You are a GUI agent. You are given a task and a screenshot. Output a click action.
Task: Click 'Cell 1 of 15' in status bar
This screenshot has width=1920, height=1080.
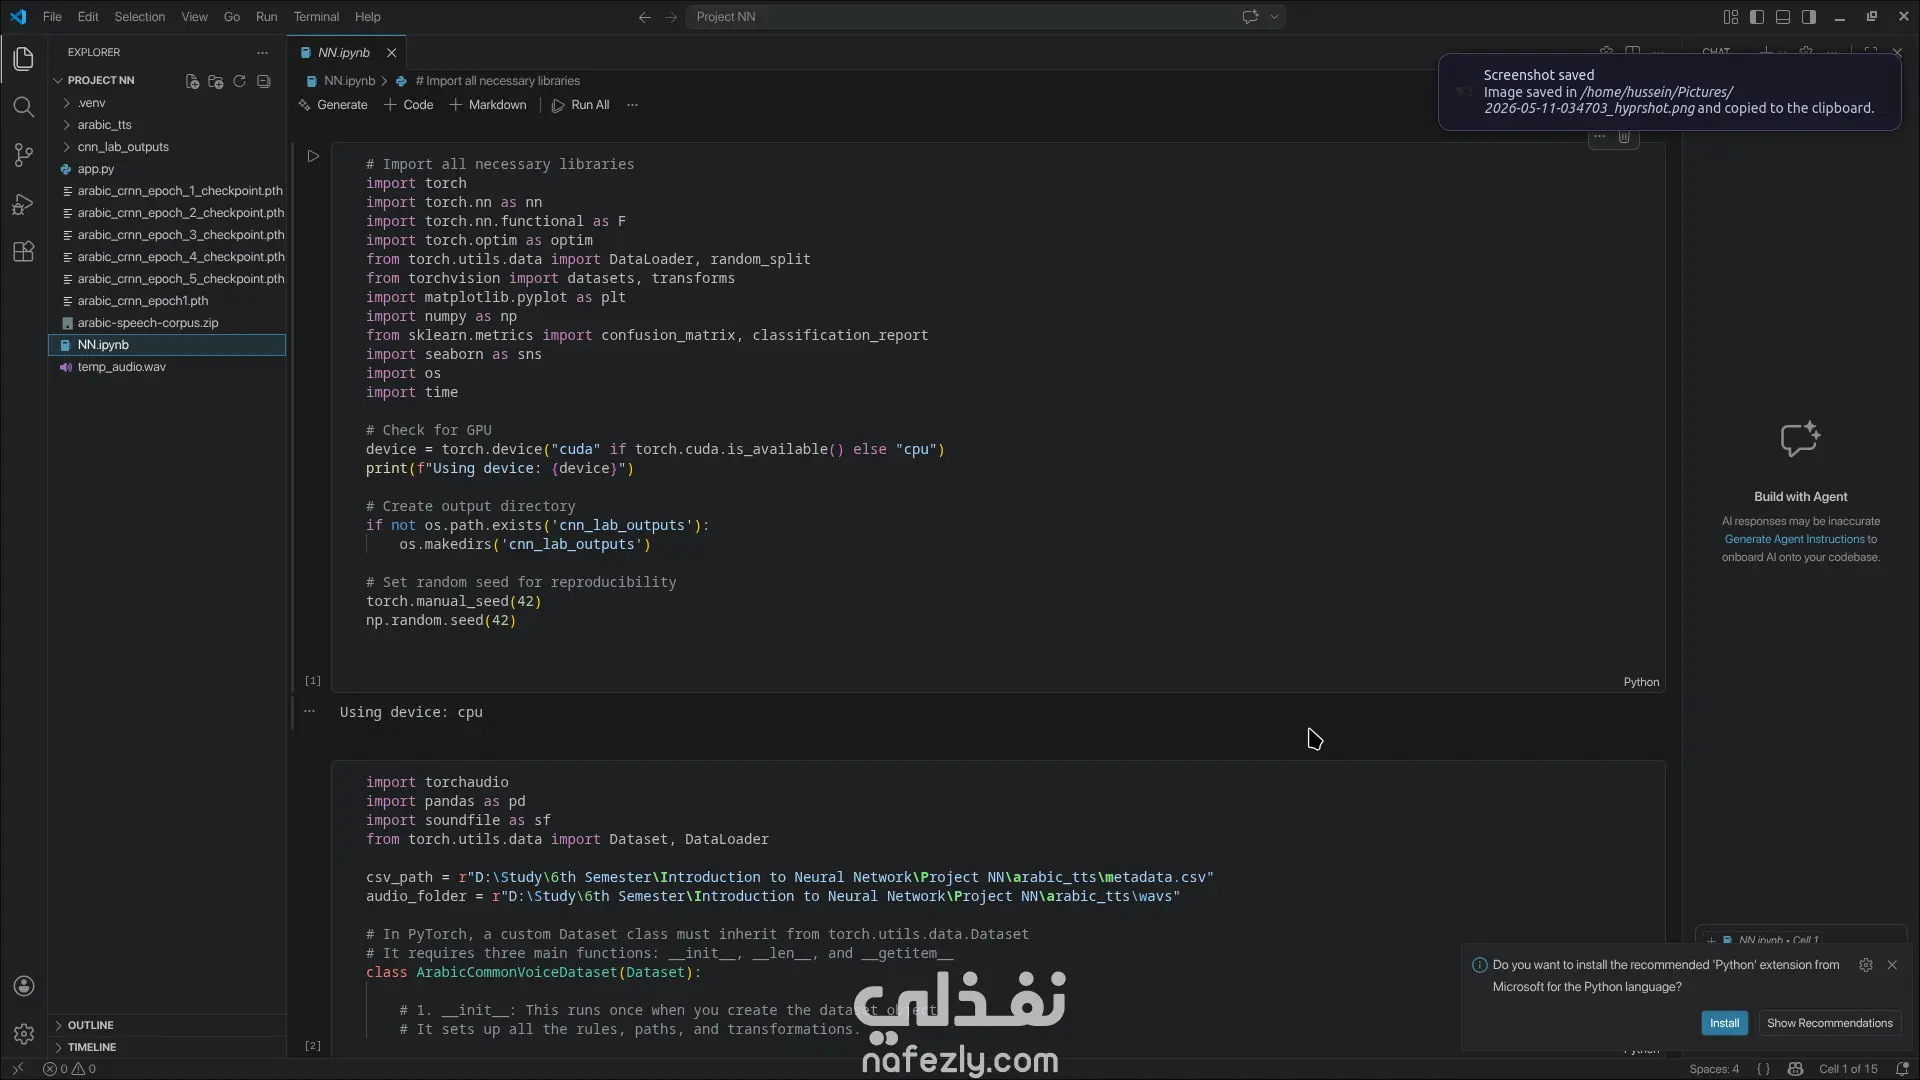tap(1848, 1069)
